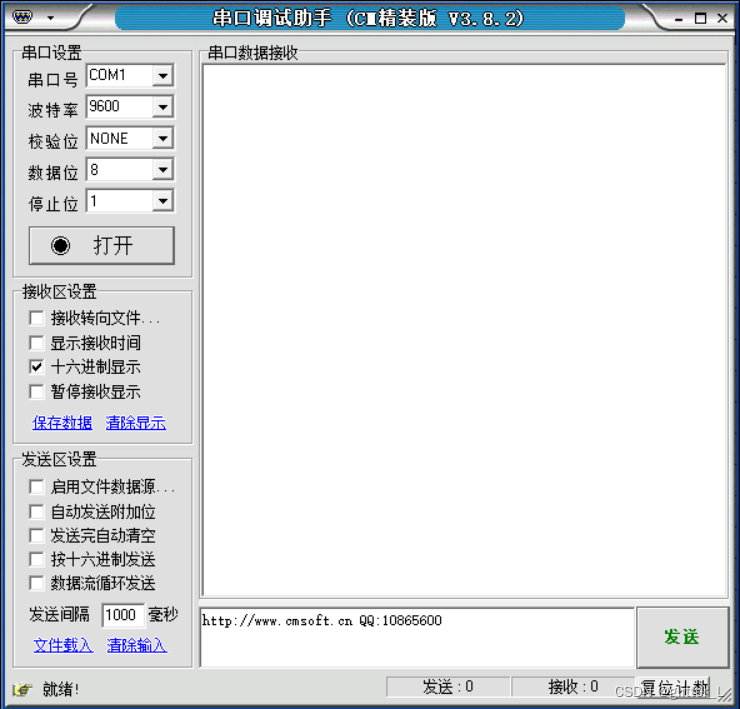Click the 复位计数 button
This screenshot has width=740, height=709.
(675, 687)
